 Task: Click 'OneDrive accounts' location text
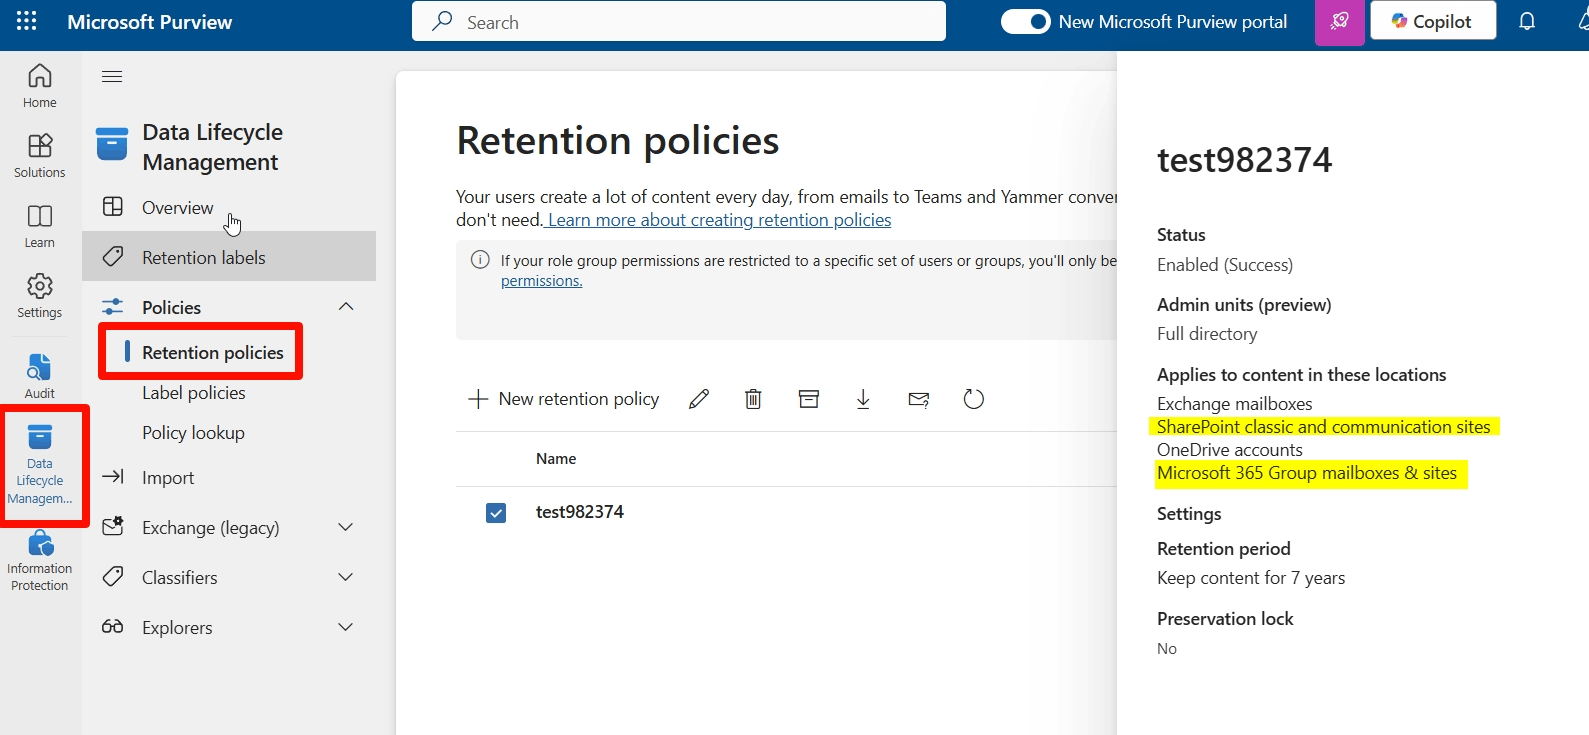(1230, 449)
